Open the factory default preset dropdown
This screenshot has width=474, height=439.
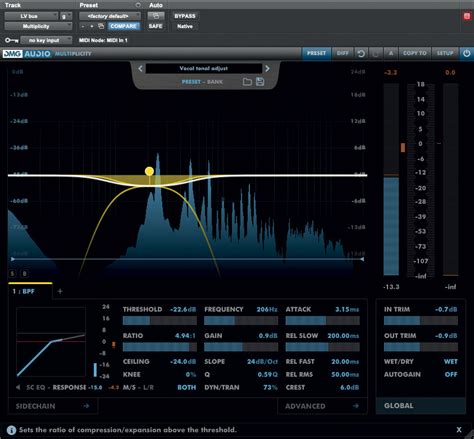point(110,16)
